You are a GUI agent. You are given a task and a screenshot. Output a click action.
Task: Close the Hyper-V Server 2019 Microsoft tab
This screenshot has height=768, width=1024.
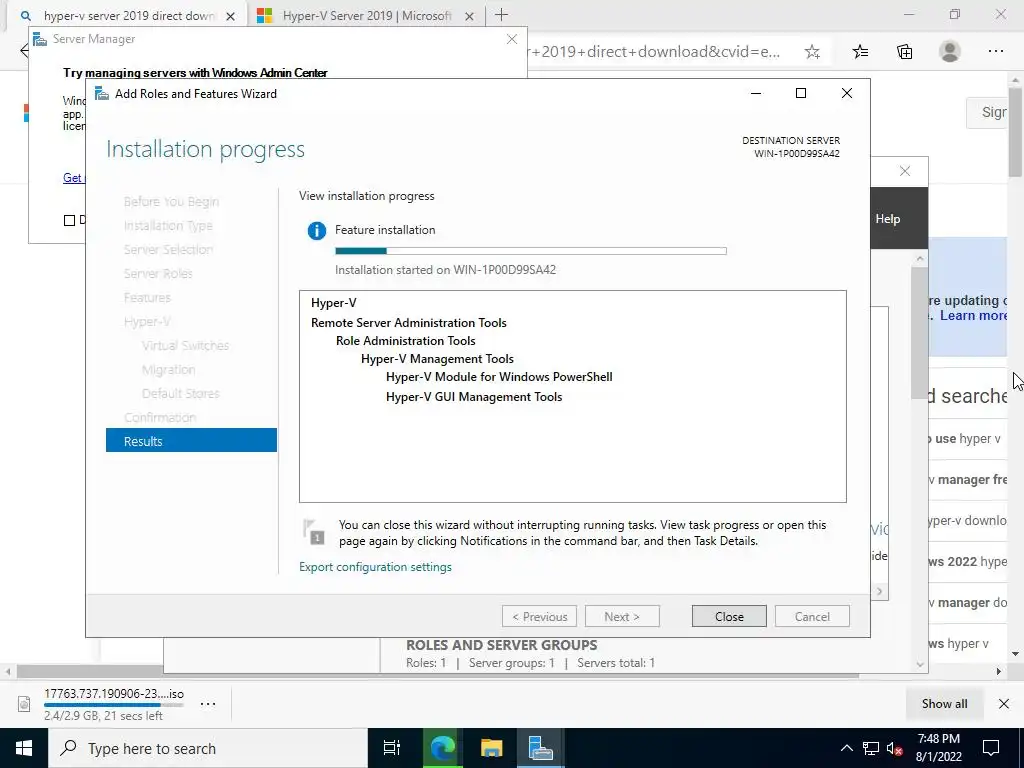pyautogui.click(x=469, y=16)
